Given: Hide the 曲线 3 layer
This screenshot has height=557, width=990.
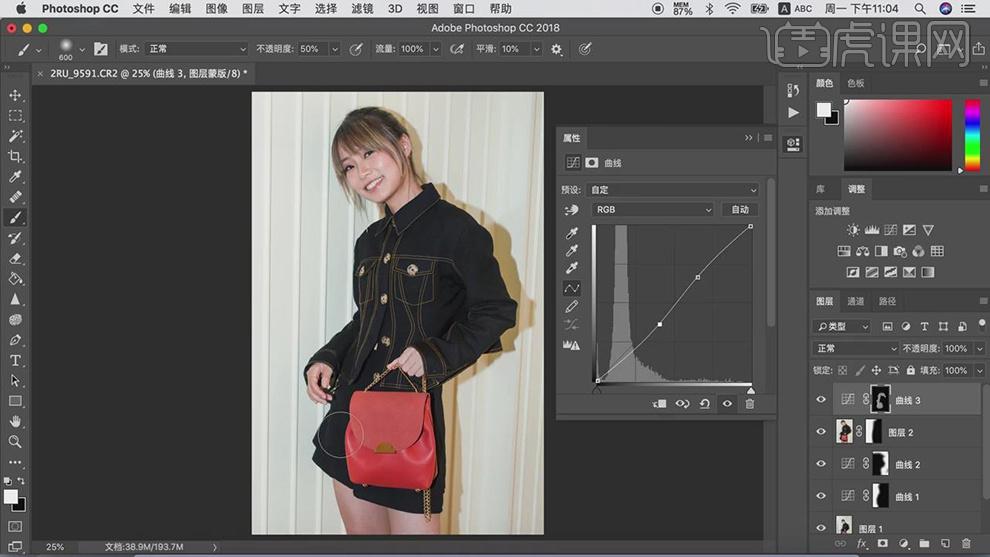Looking at the screenshot, I should pos(821,400).
